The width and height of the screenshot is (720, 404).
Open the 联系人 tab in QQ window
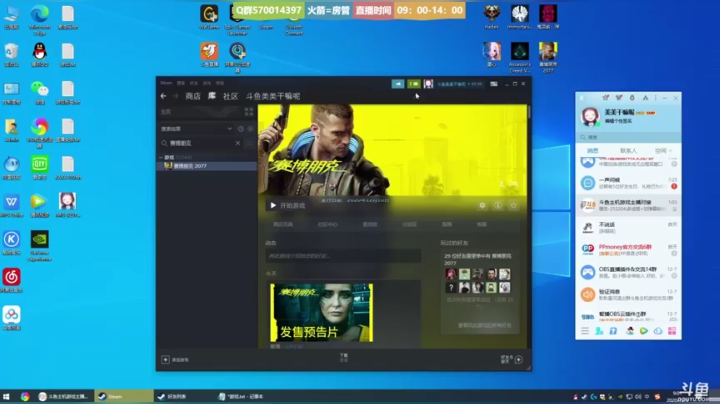(628, 151)
